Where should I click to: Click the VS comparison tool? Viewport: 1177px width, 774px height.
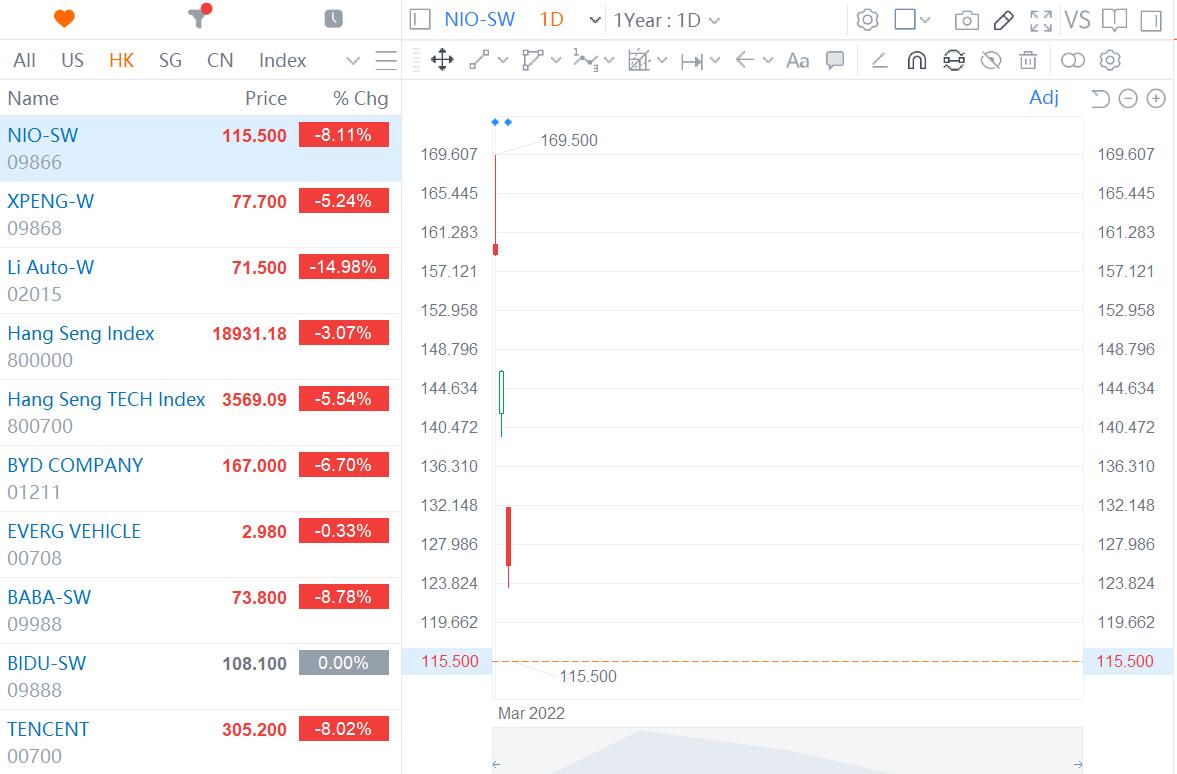click(1078, 19)
